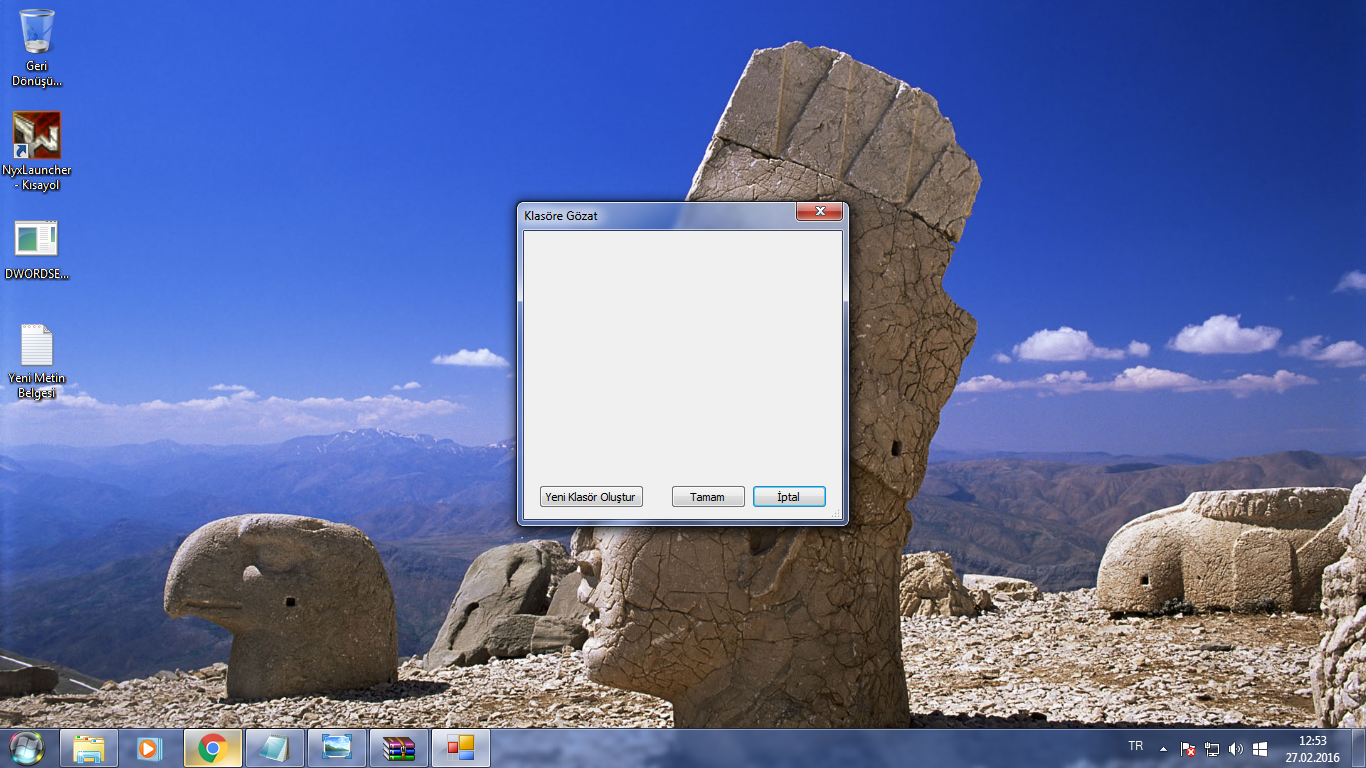Select the DWORDSE desktop file icon

pyautogui.click(x=37, y=250)
